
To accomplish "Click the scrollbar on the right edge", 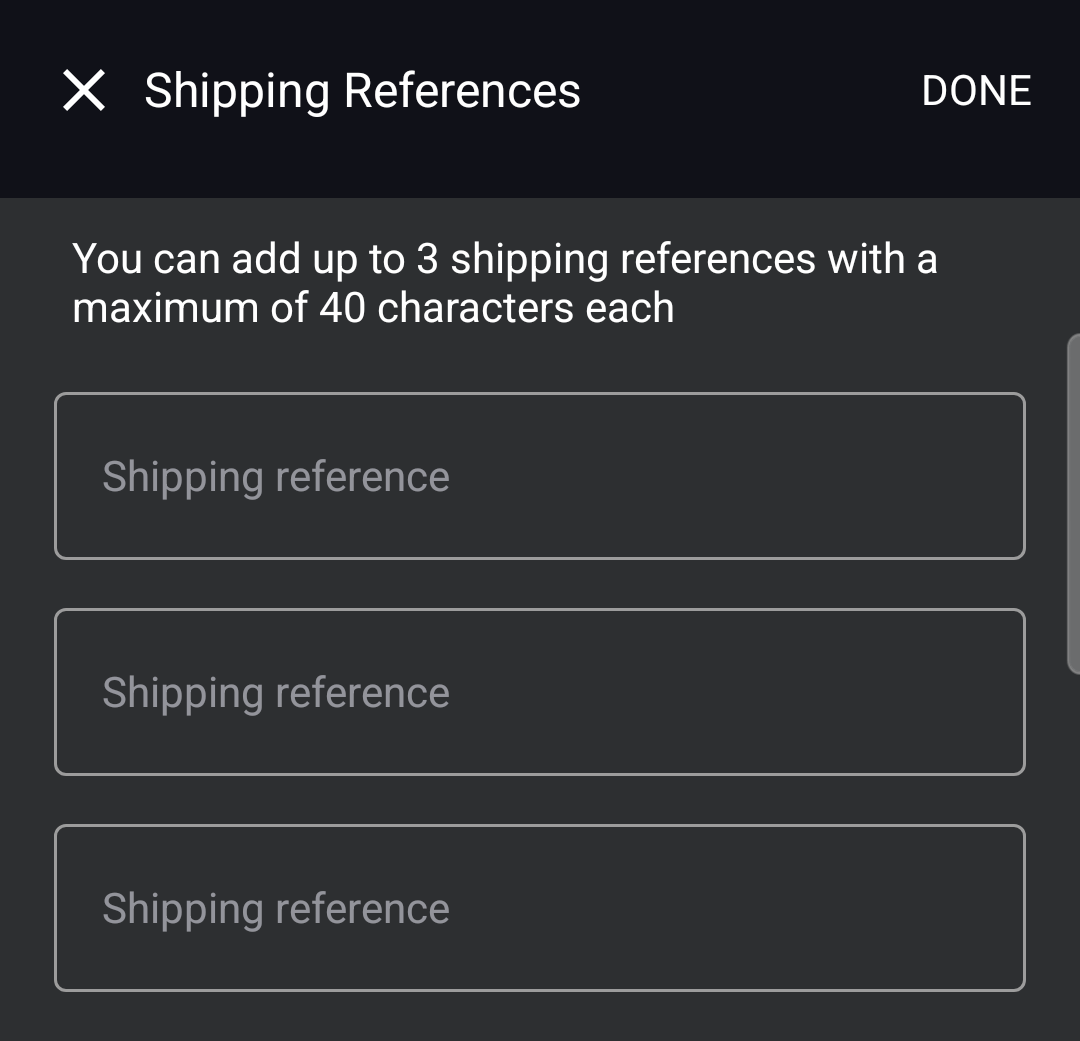I will click(x=1075, y=500).
